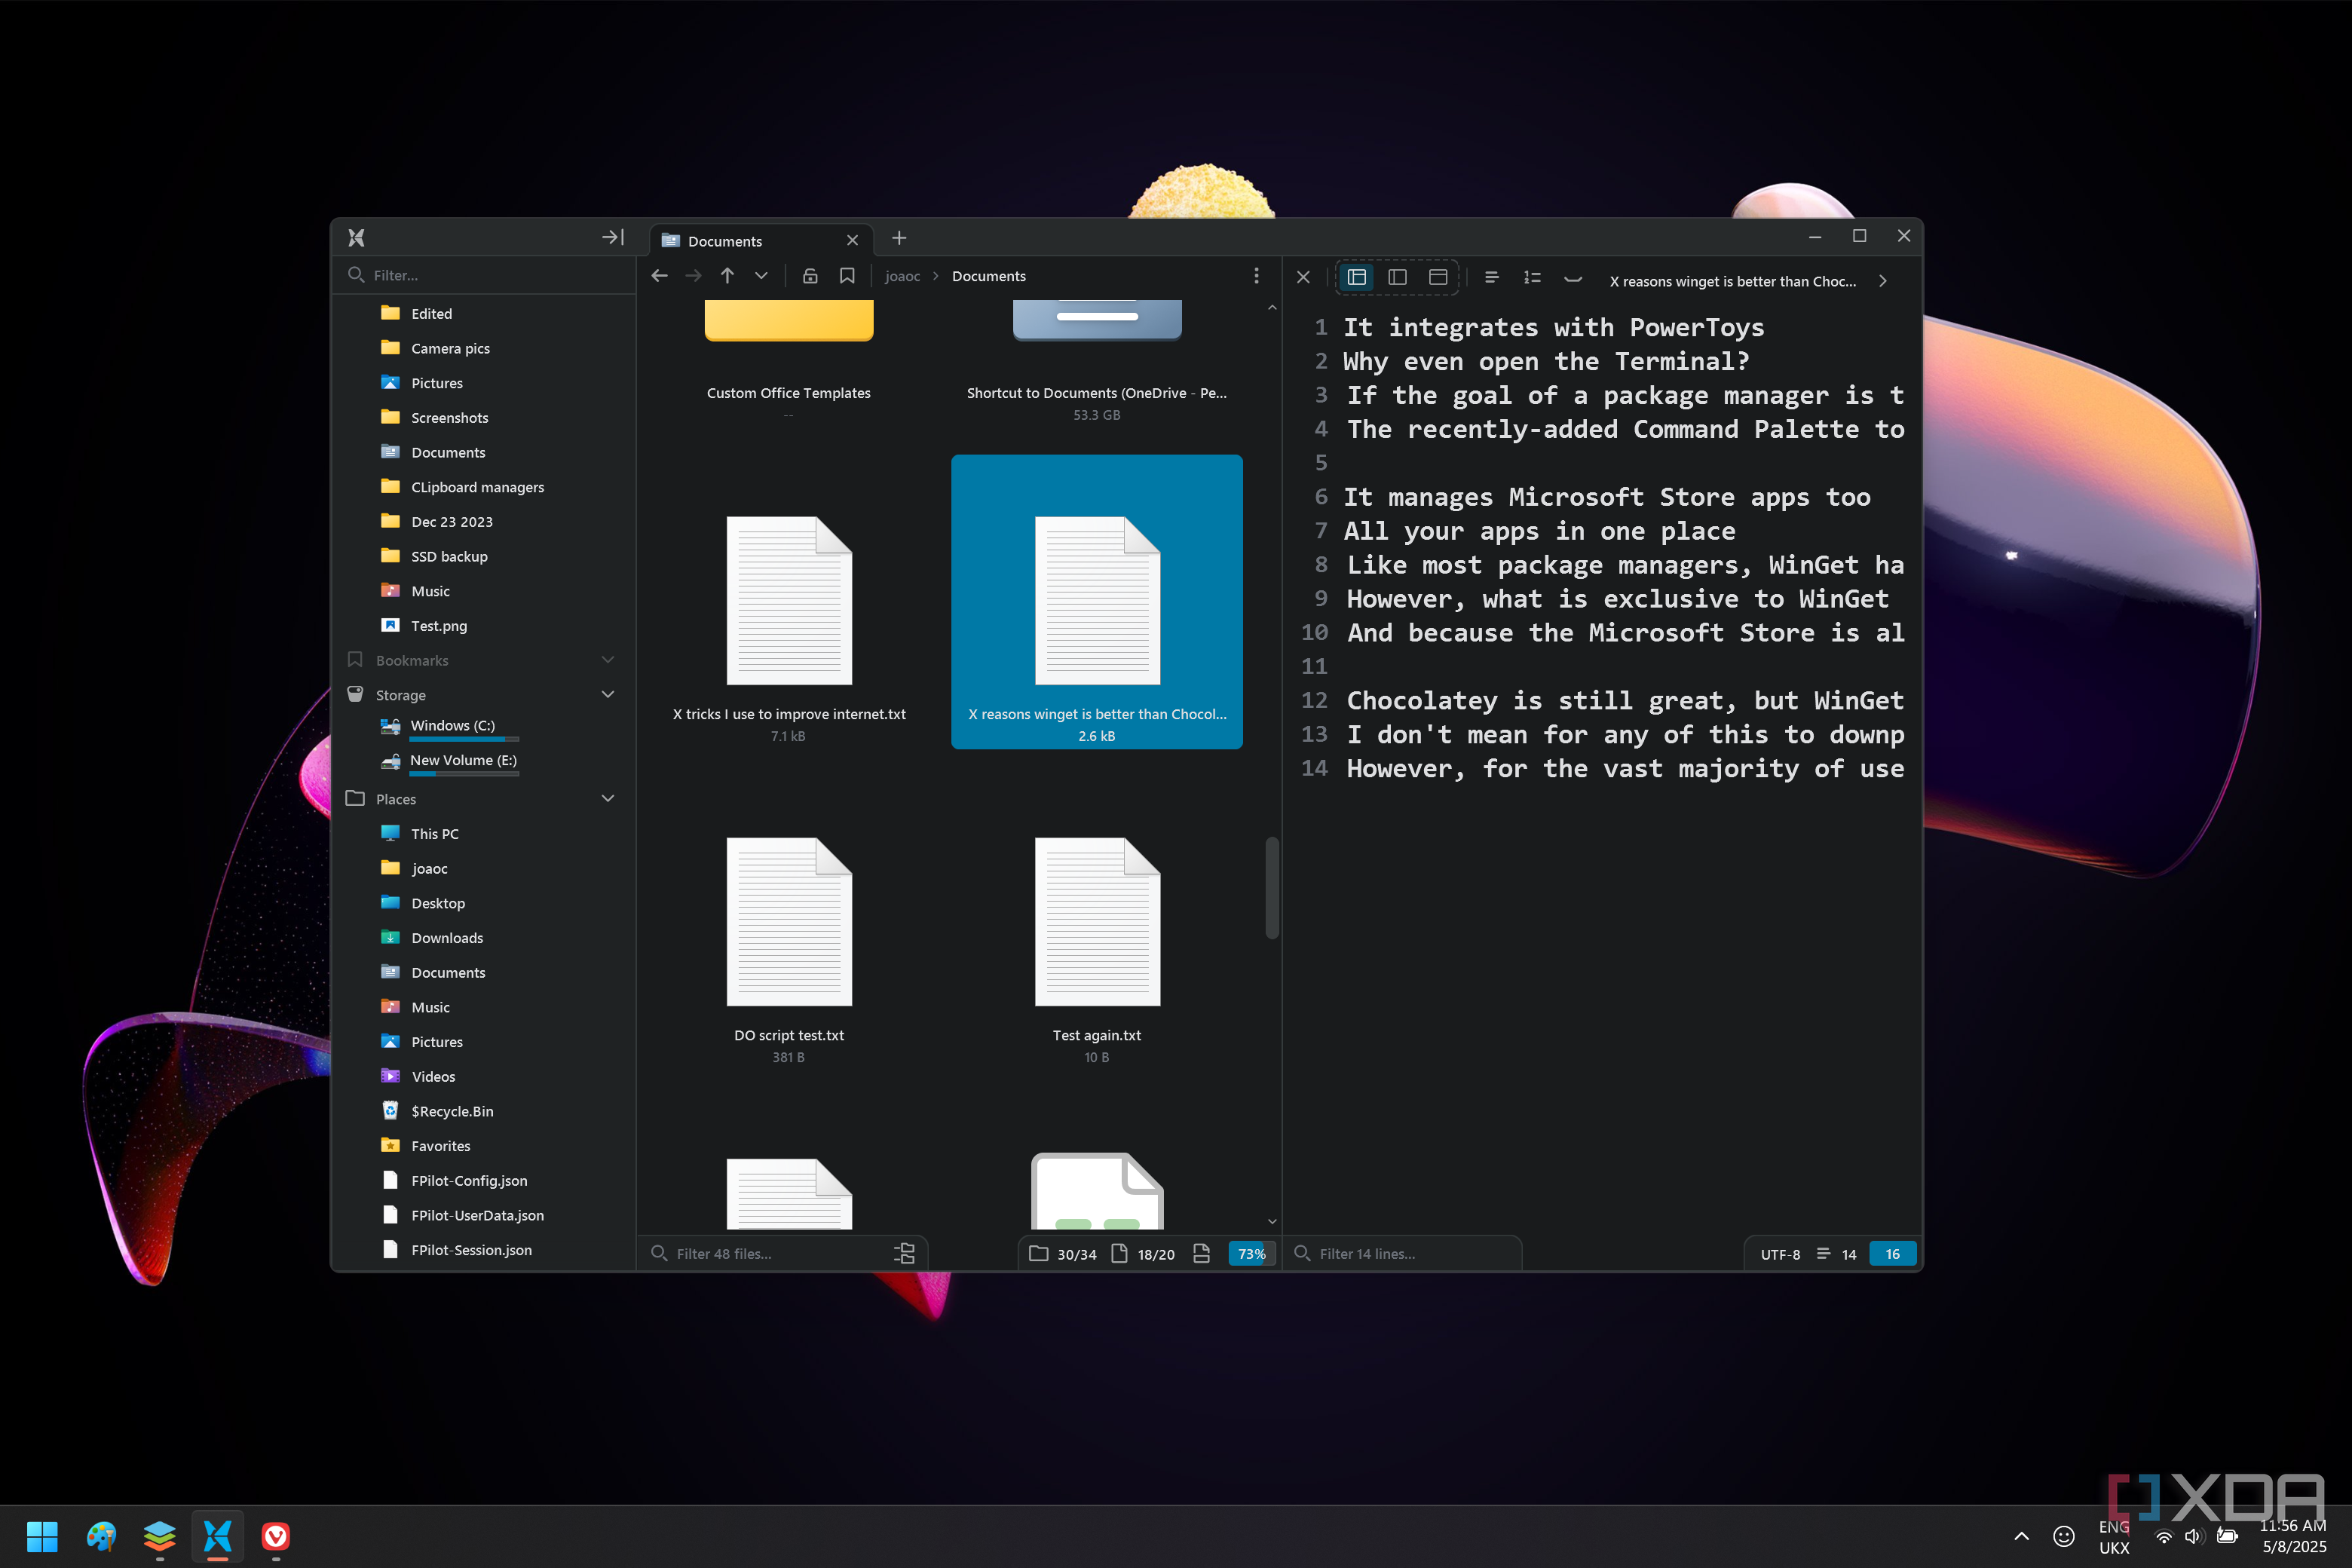Click joaoc in the breadcrumb path

tap(902, 276)
